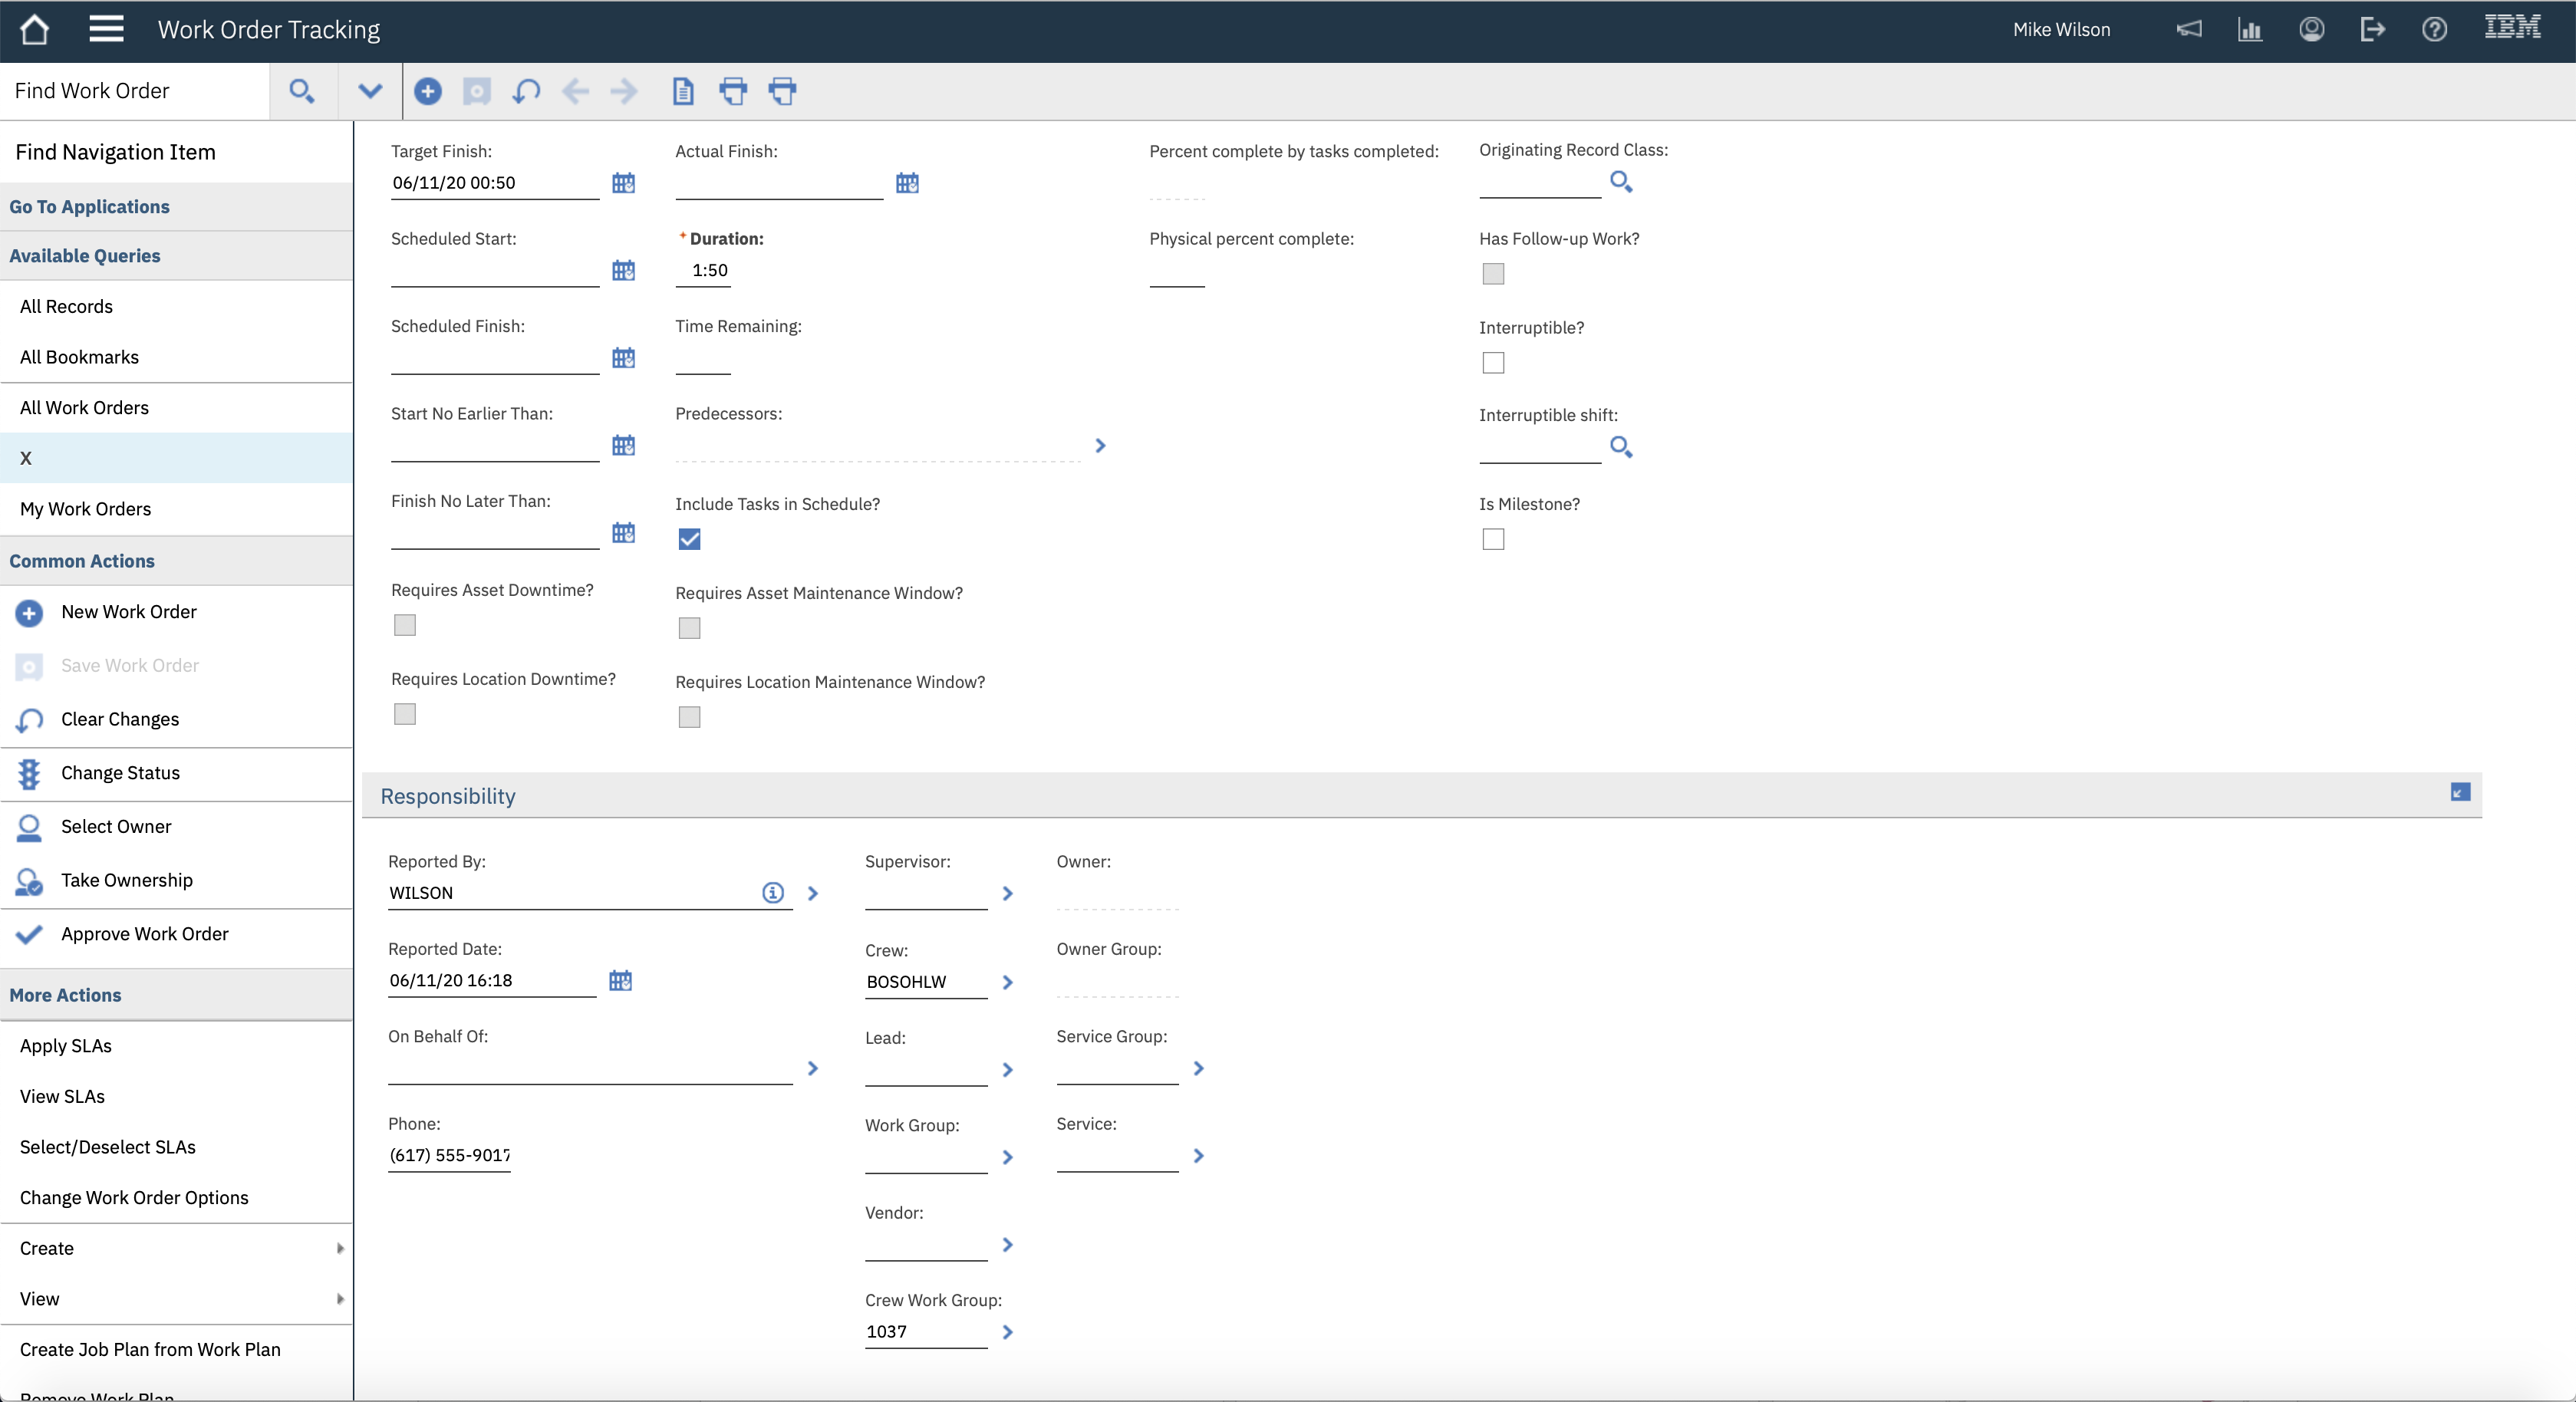Select All Work Orders query
Image resolution: width=2576 pixels, height=1402 pixels.
[84, 408]
